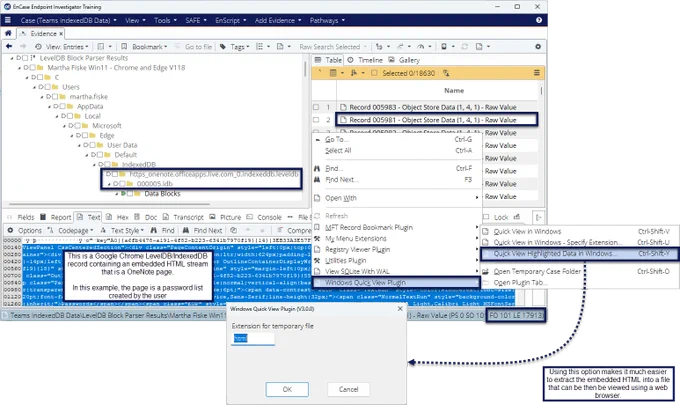Click the tree pane vertical scrollbar

[x=305, y=69]
